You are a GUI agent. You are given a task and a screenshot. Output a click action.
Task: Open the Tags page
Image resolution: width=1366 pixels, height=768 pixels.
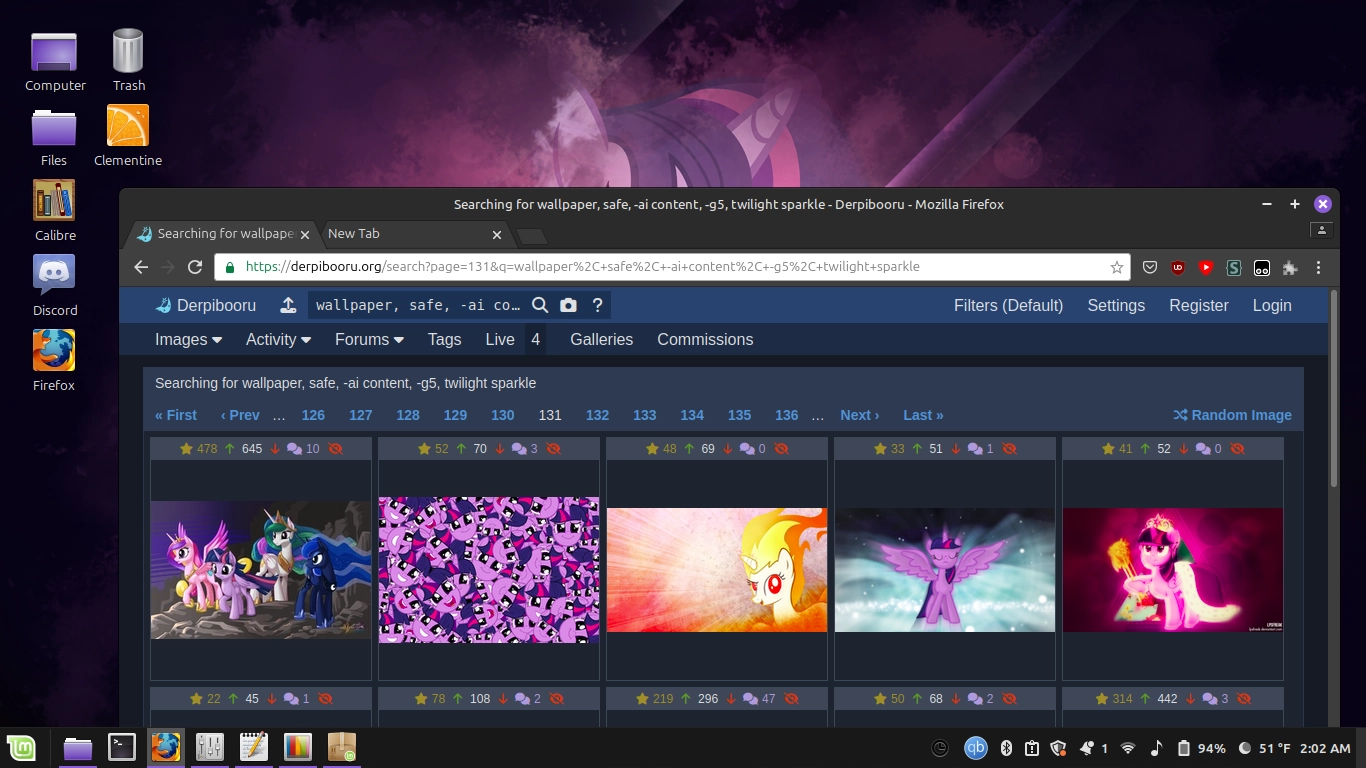(x=444, y=339)
